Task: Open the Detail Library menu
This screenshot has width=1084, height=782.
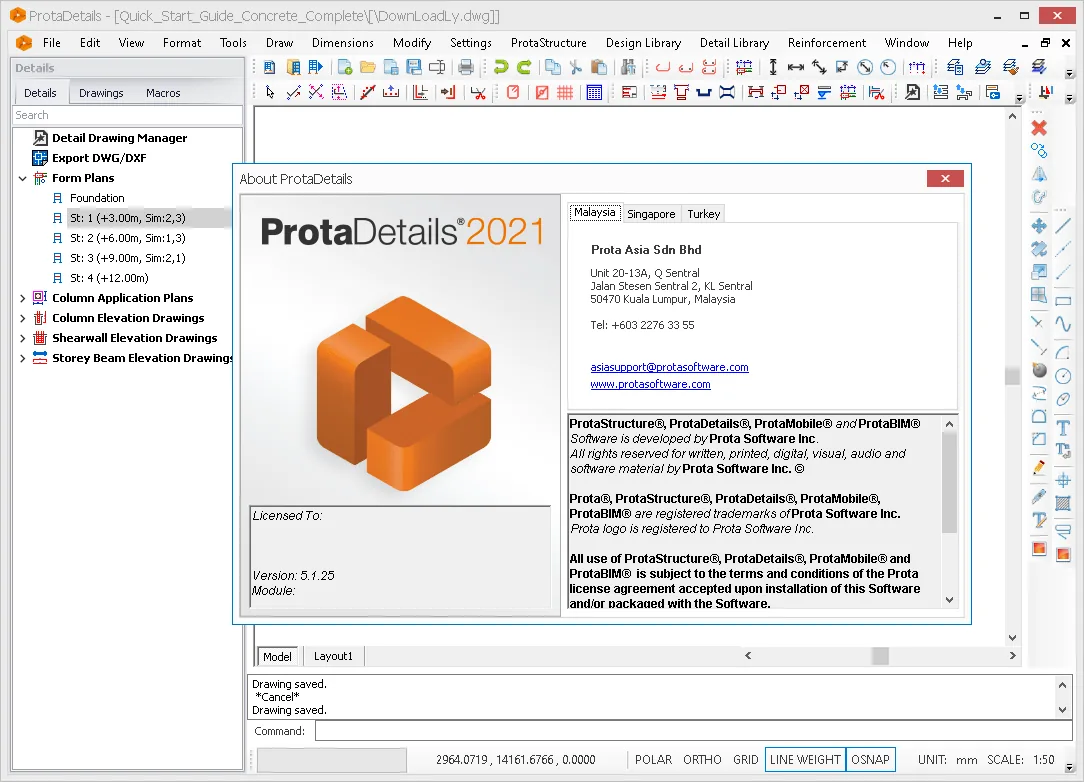Action: 734,43
